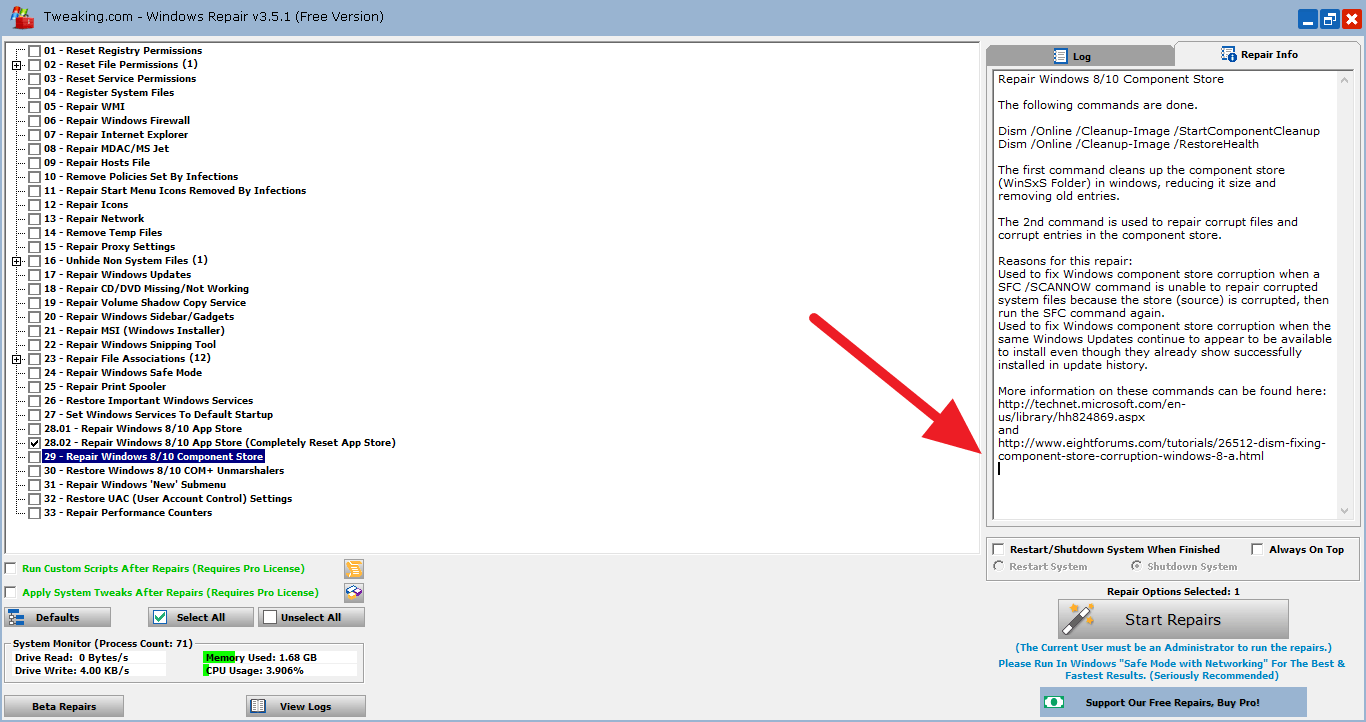Click the Defaults button

click(58, 617)
